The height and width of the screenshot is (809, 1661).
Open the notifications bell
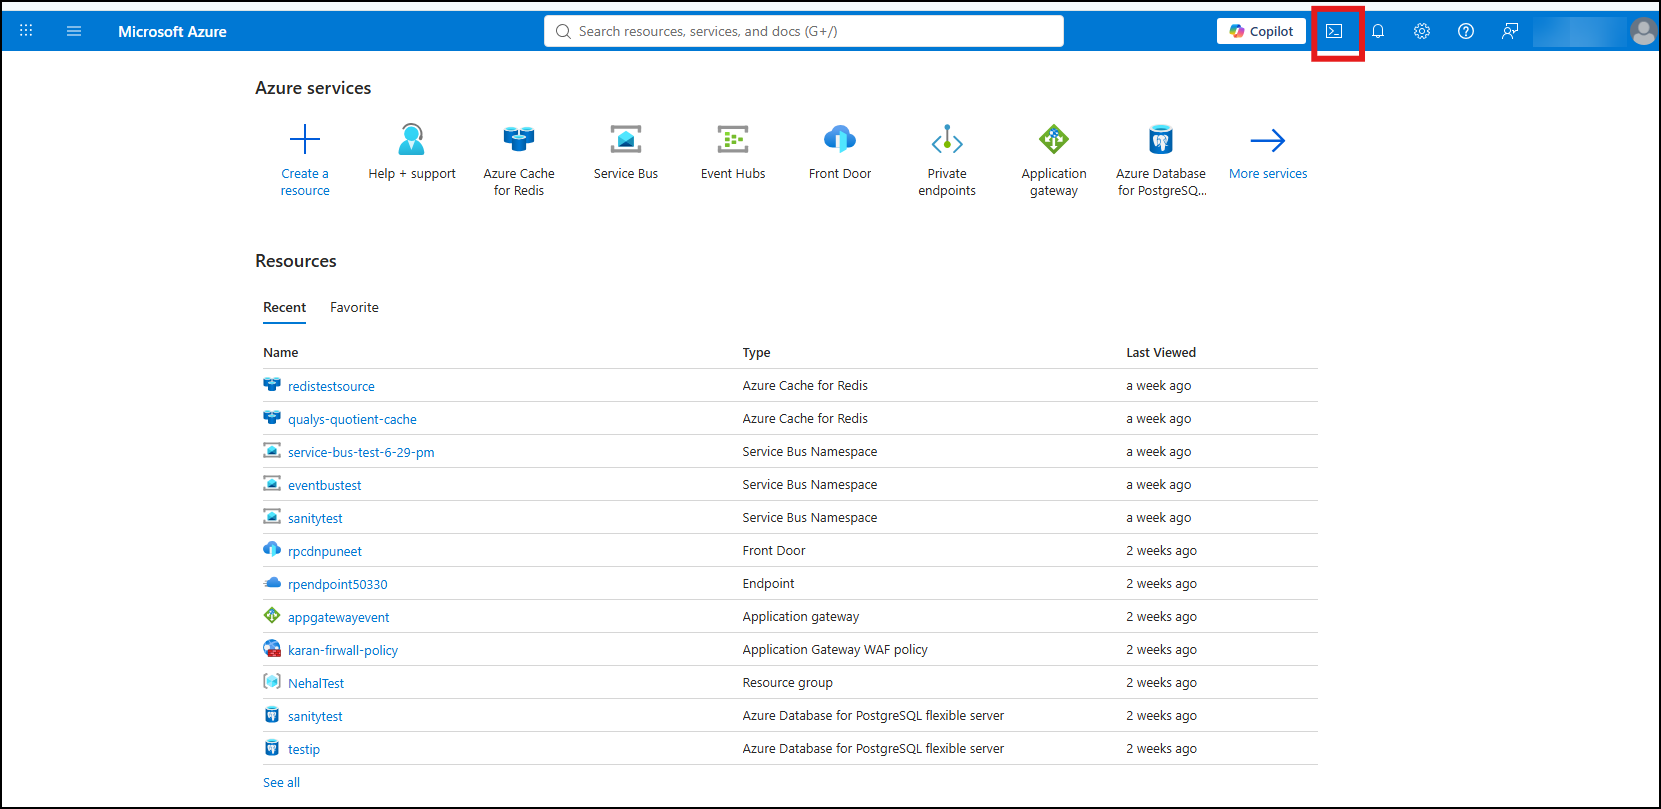tap(1378, 31)
